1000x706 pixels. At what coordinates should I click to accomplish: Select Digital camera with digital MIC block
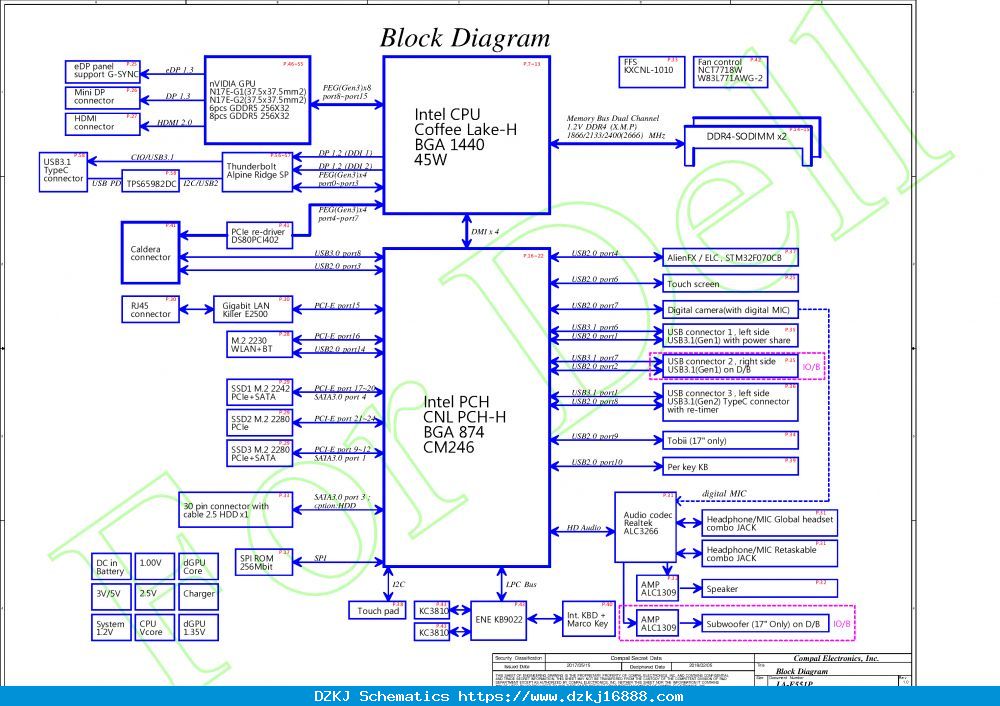tap(730, 309)
